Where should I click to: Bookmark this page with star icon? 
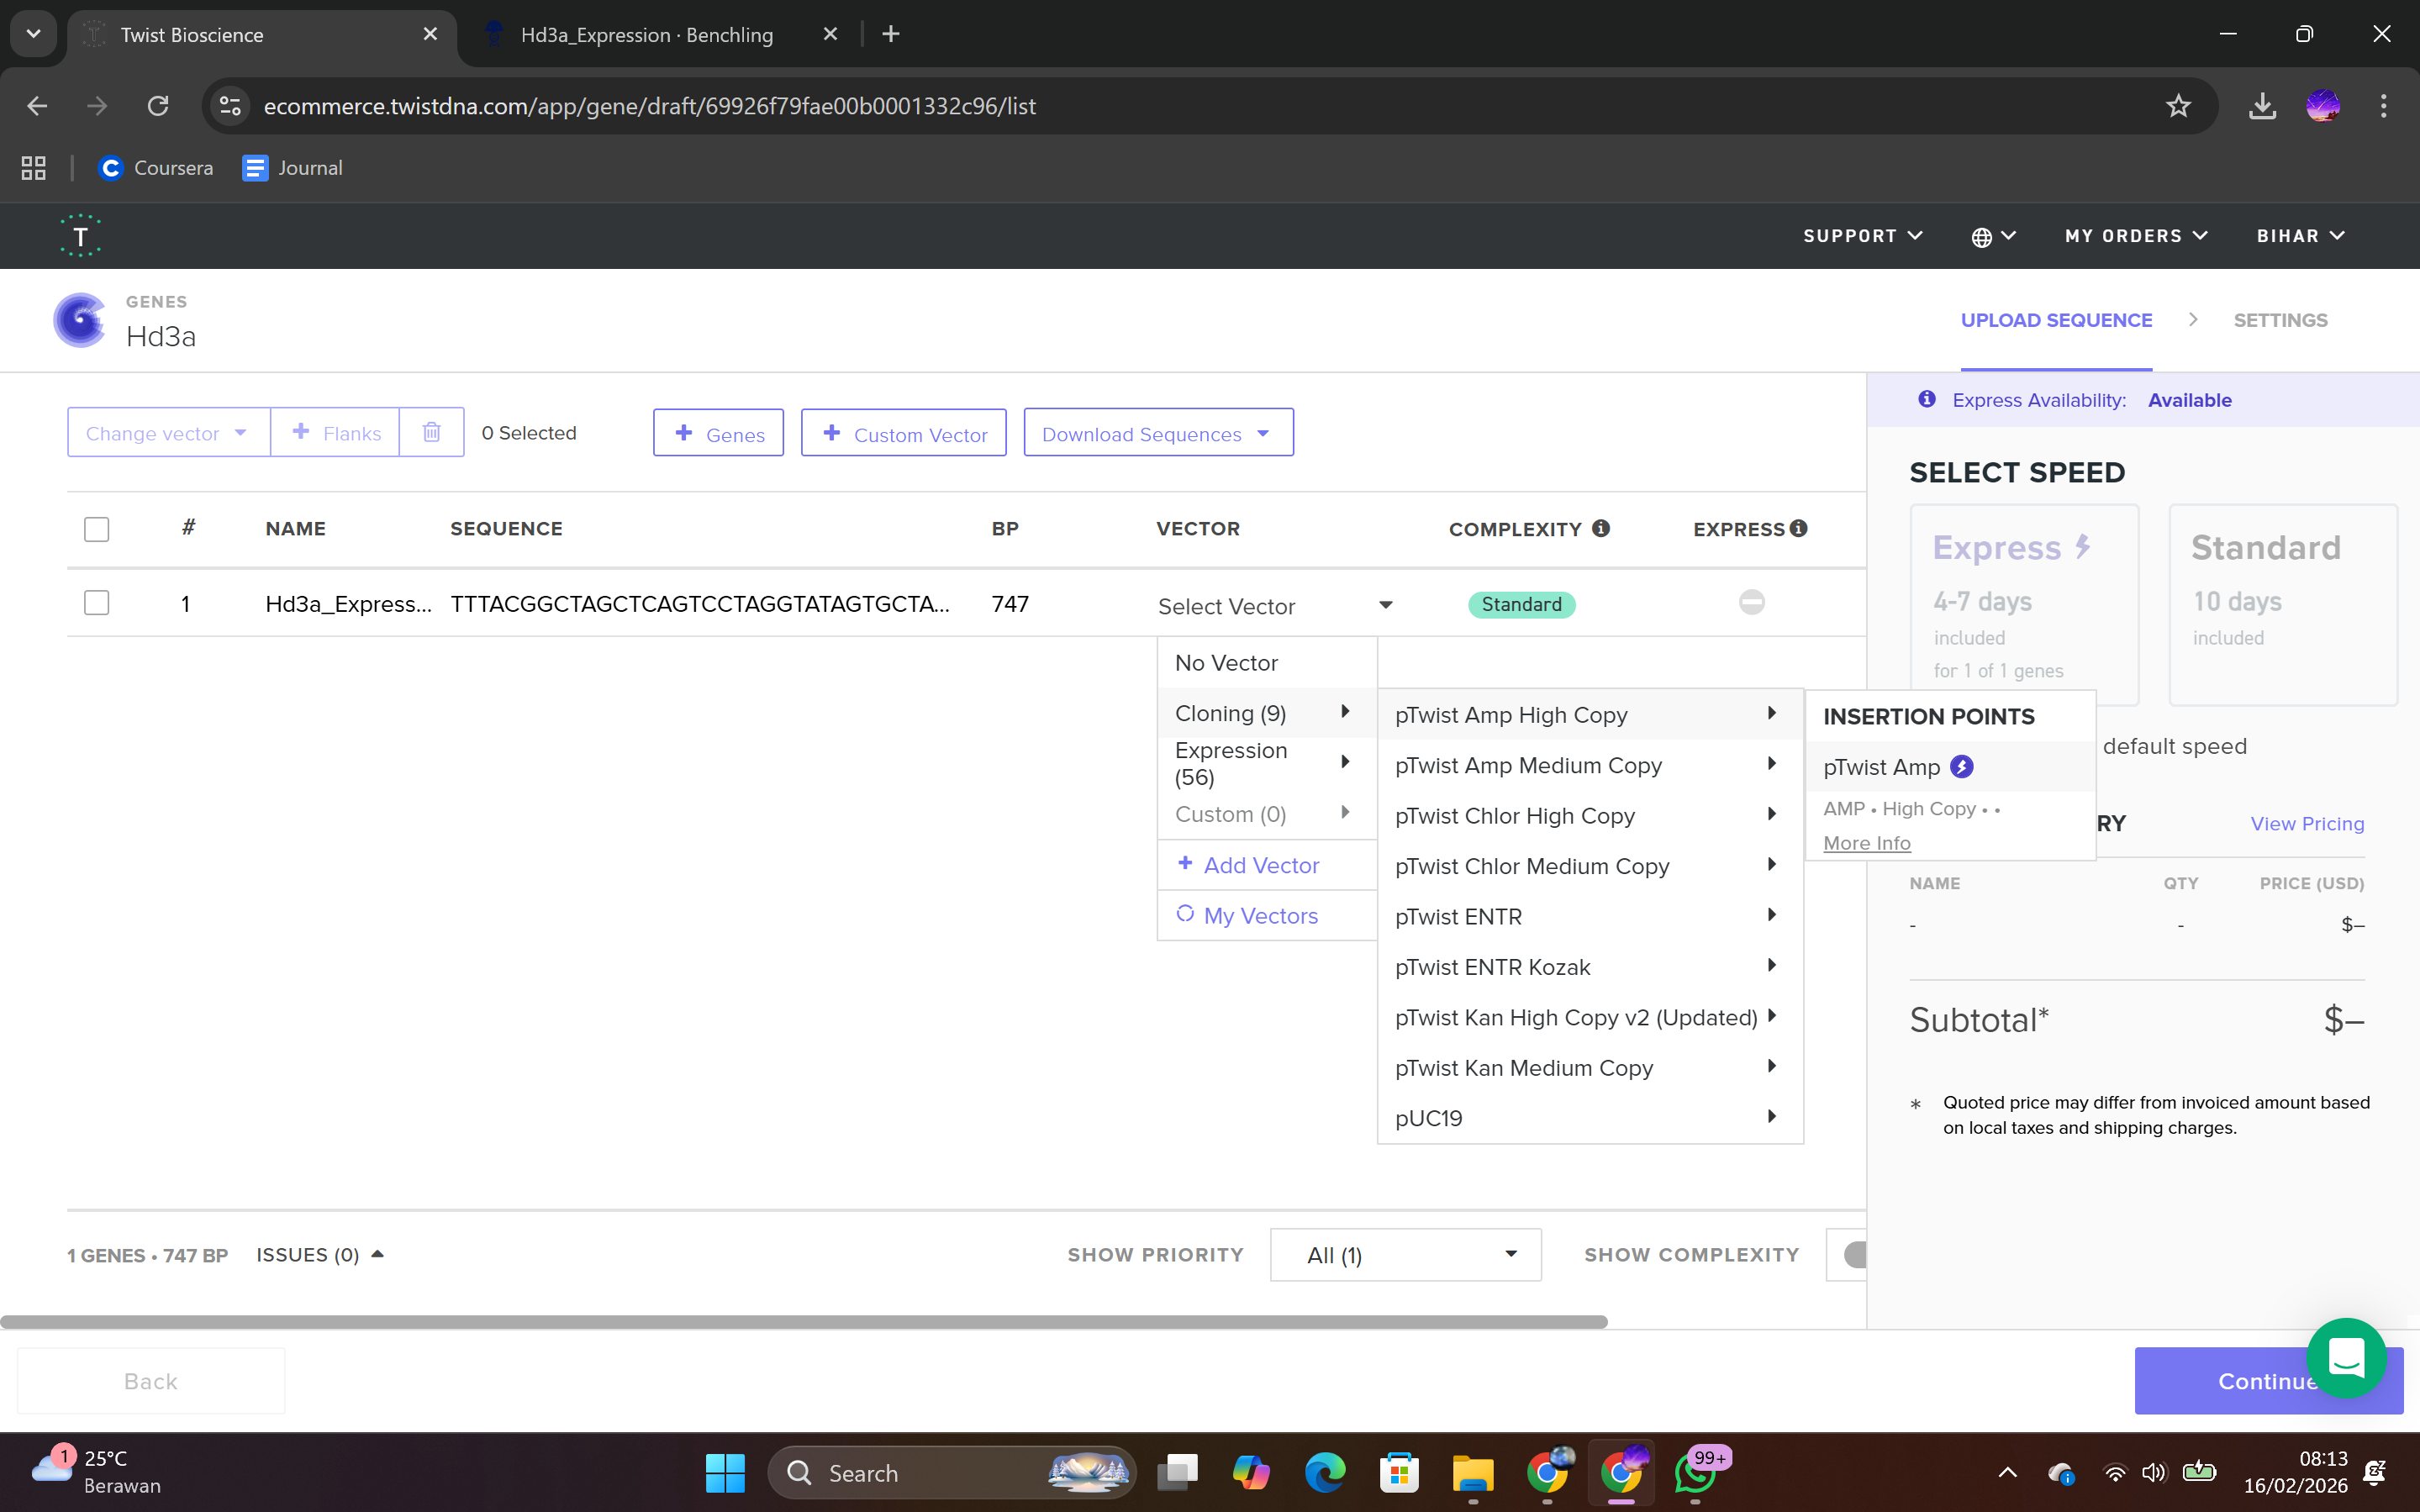[2178, 106]
